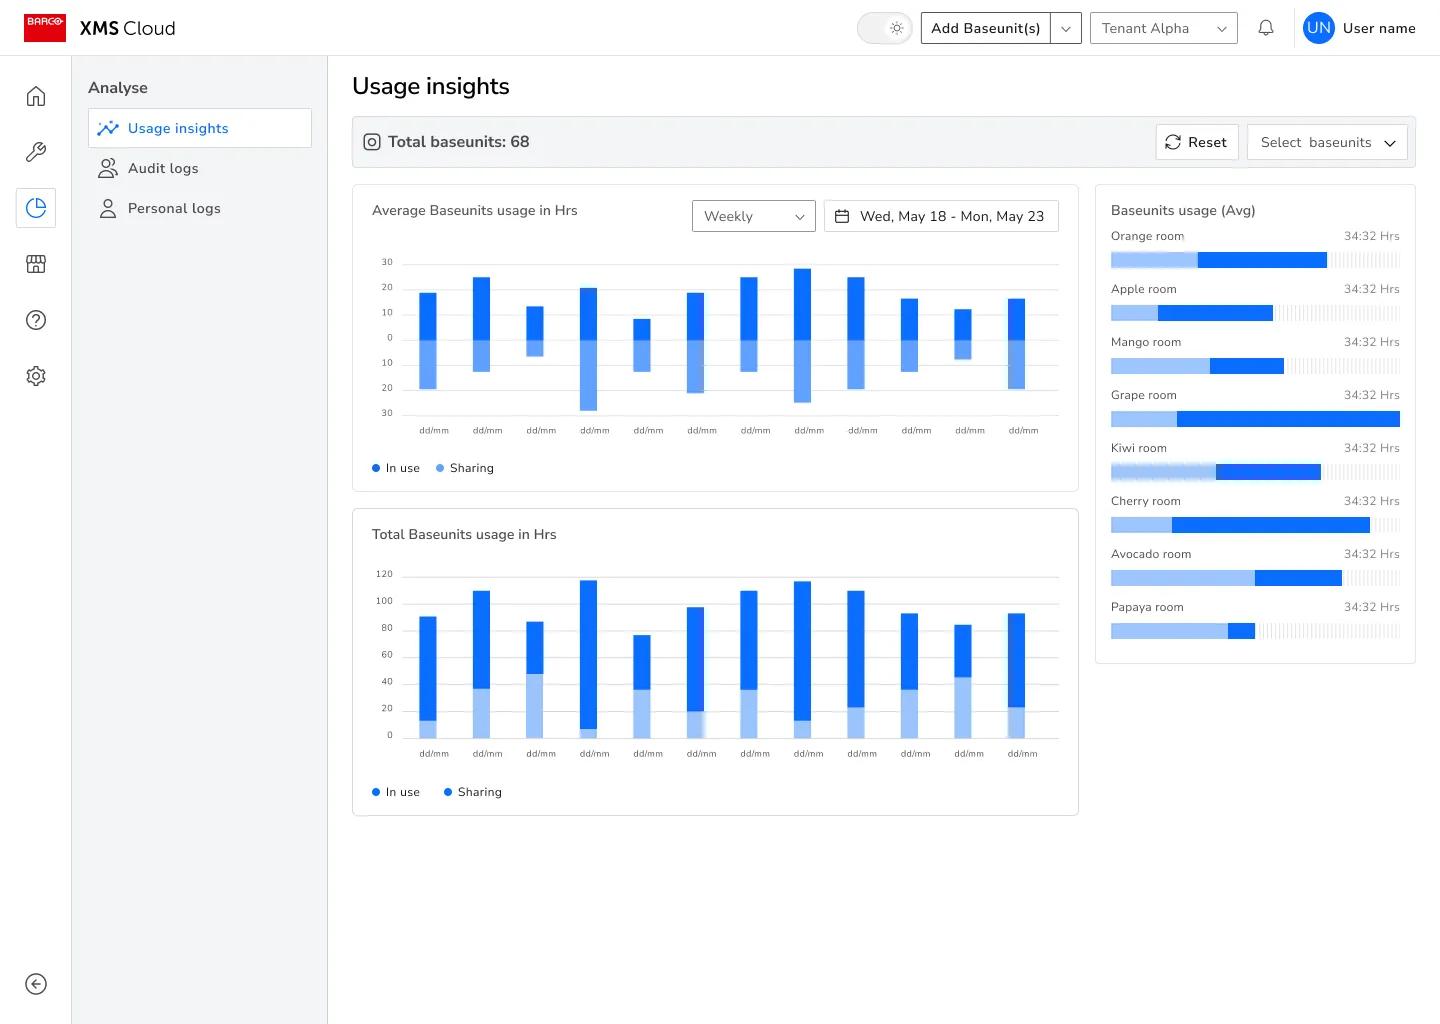This screenshot has height=1024, width=1440.
Task: Open the Tenant Alpha dropdown
Action: [x=1163, y=28]
